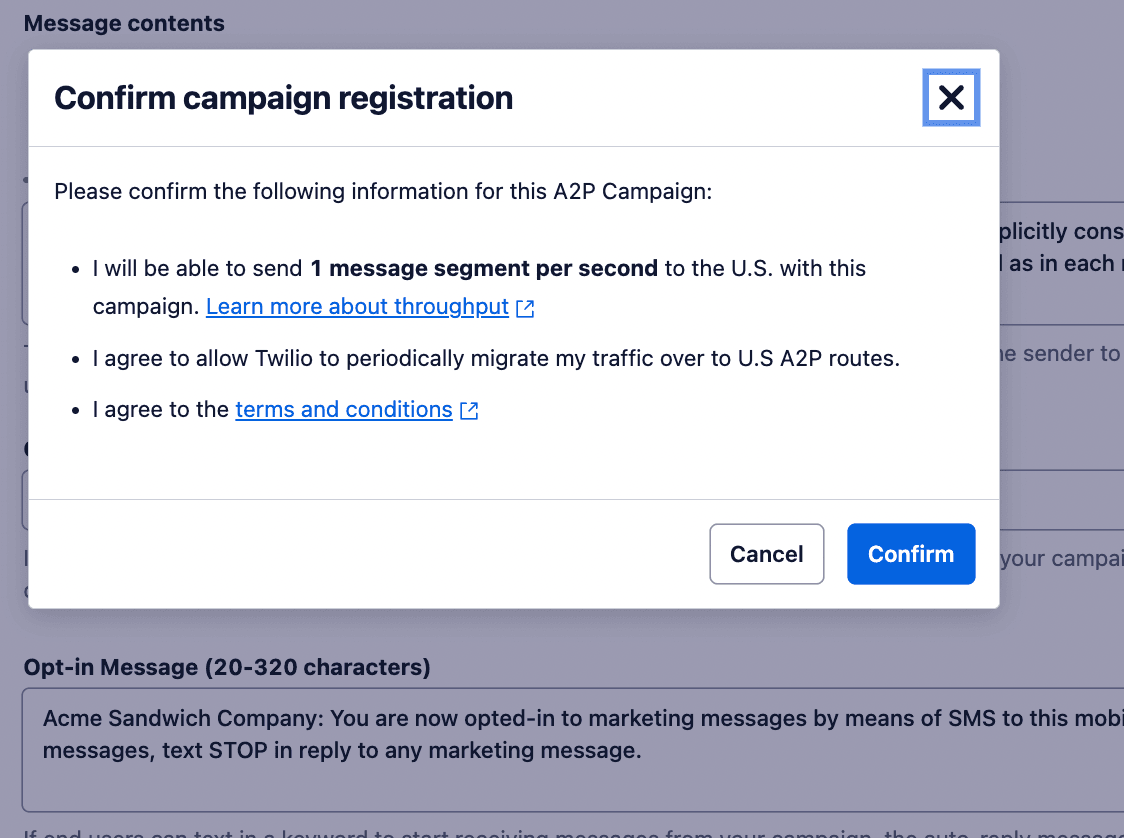This screenshot has width=1124, height=838.
Task: Open the terms and conditions page
Action: pos(343,409)
